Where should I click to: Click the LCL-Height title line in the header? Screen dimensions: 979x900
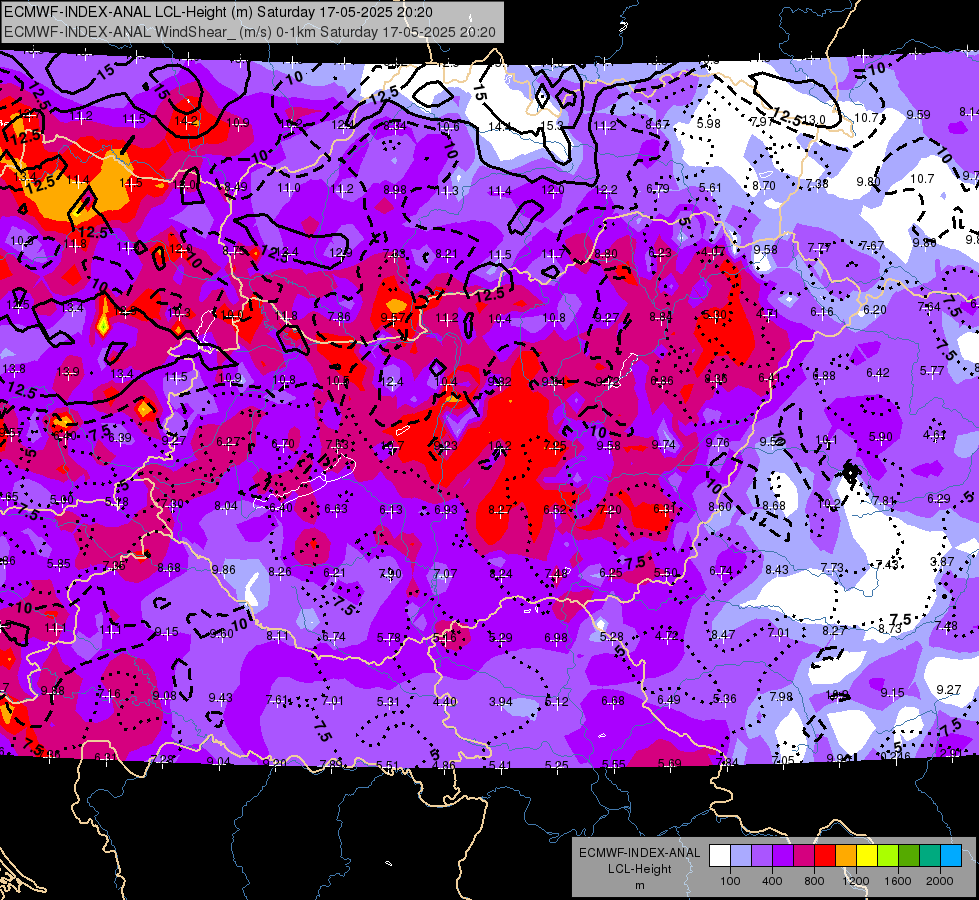218,12
